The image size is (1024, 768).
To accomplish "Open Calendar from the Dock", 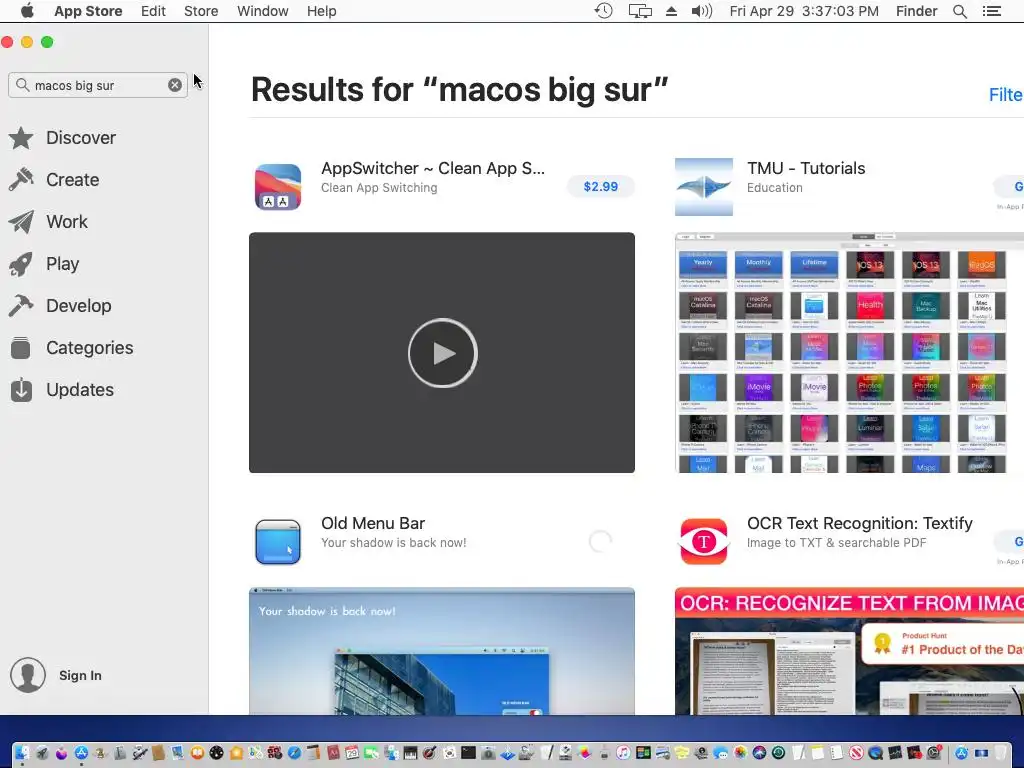I will click(x=352, y=753).
